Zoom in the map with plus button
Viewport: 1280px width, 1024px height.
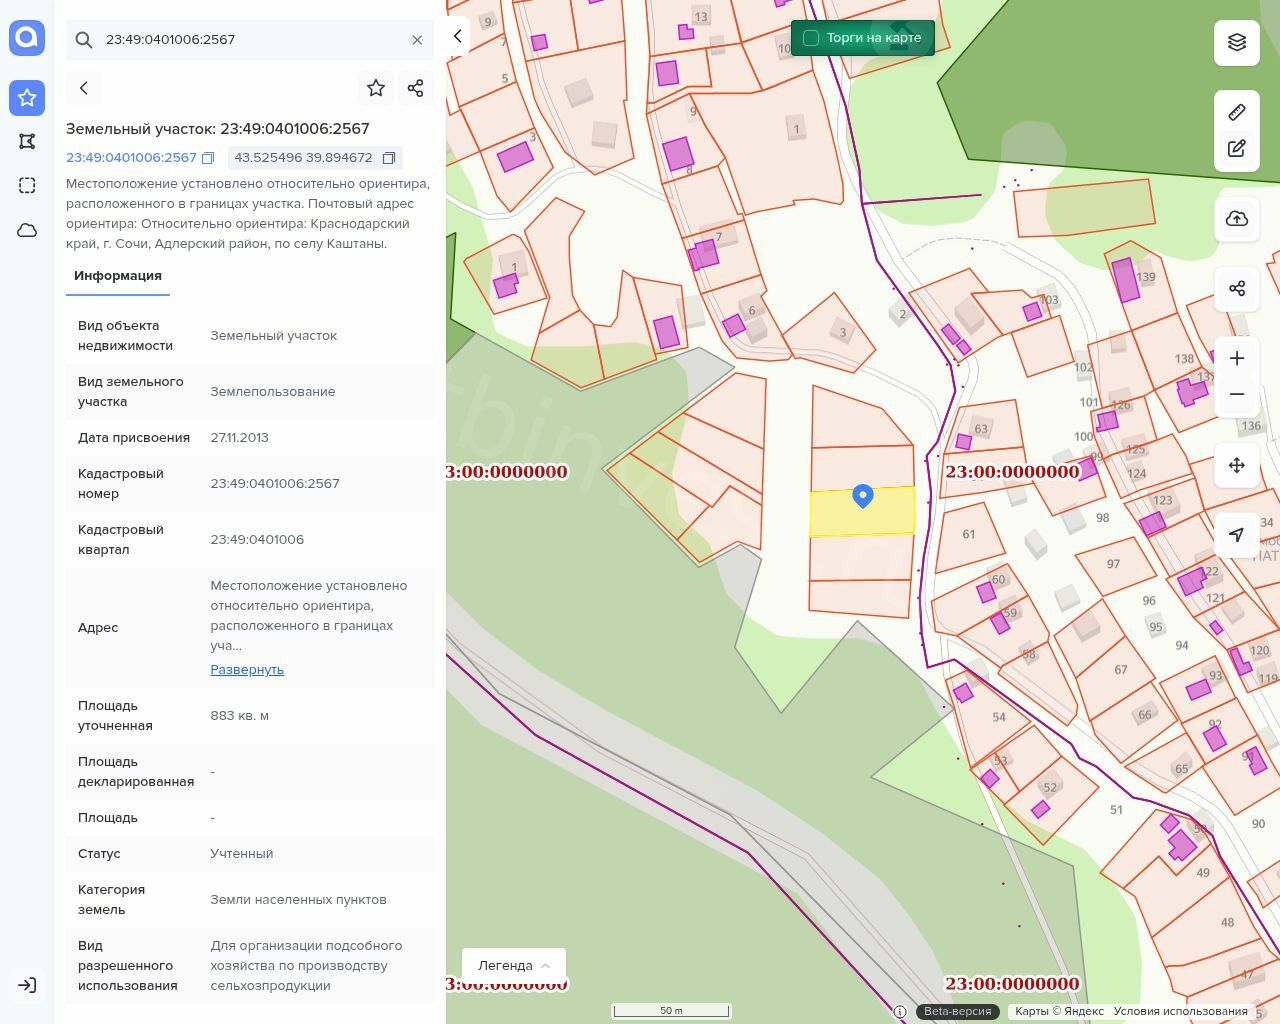[1237, 358]
